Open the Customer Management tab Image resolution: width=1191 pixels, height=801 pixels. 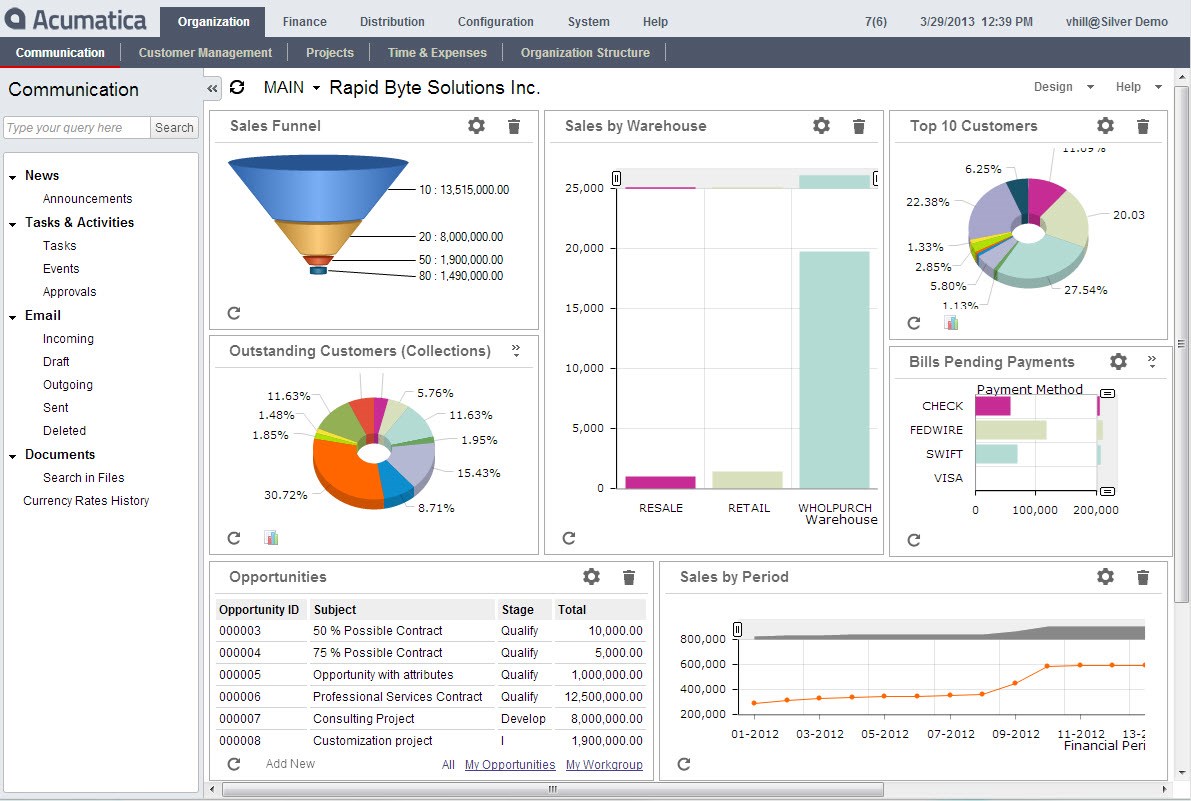point(205,52)
